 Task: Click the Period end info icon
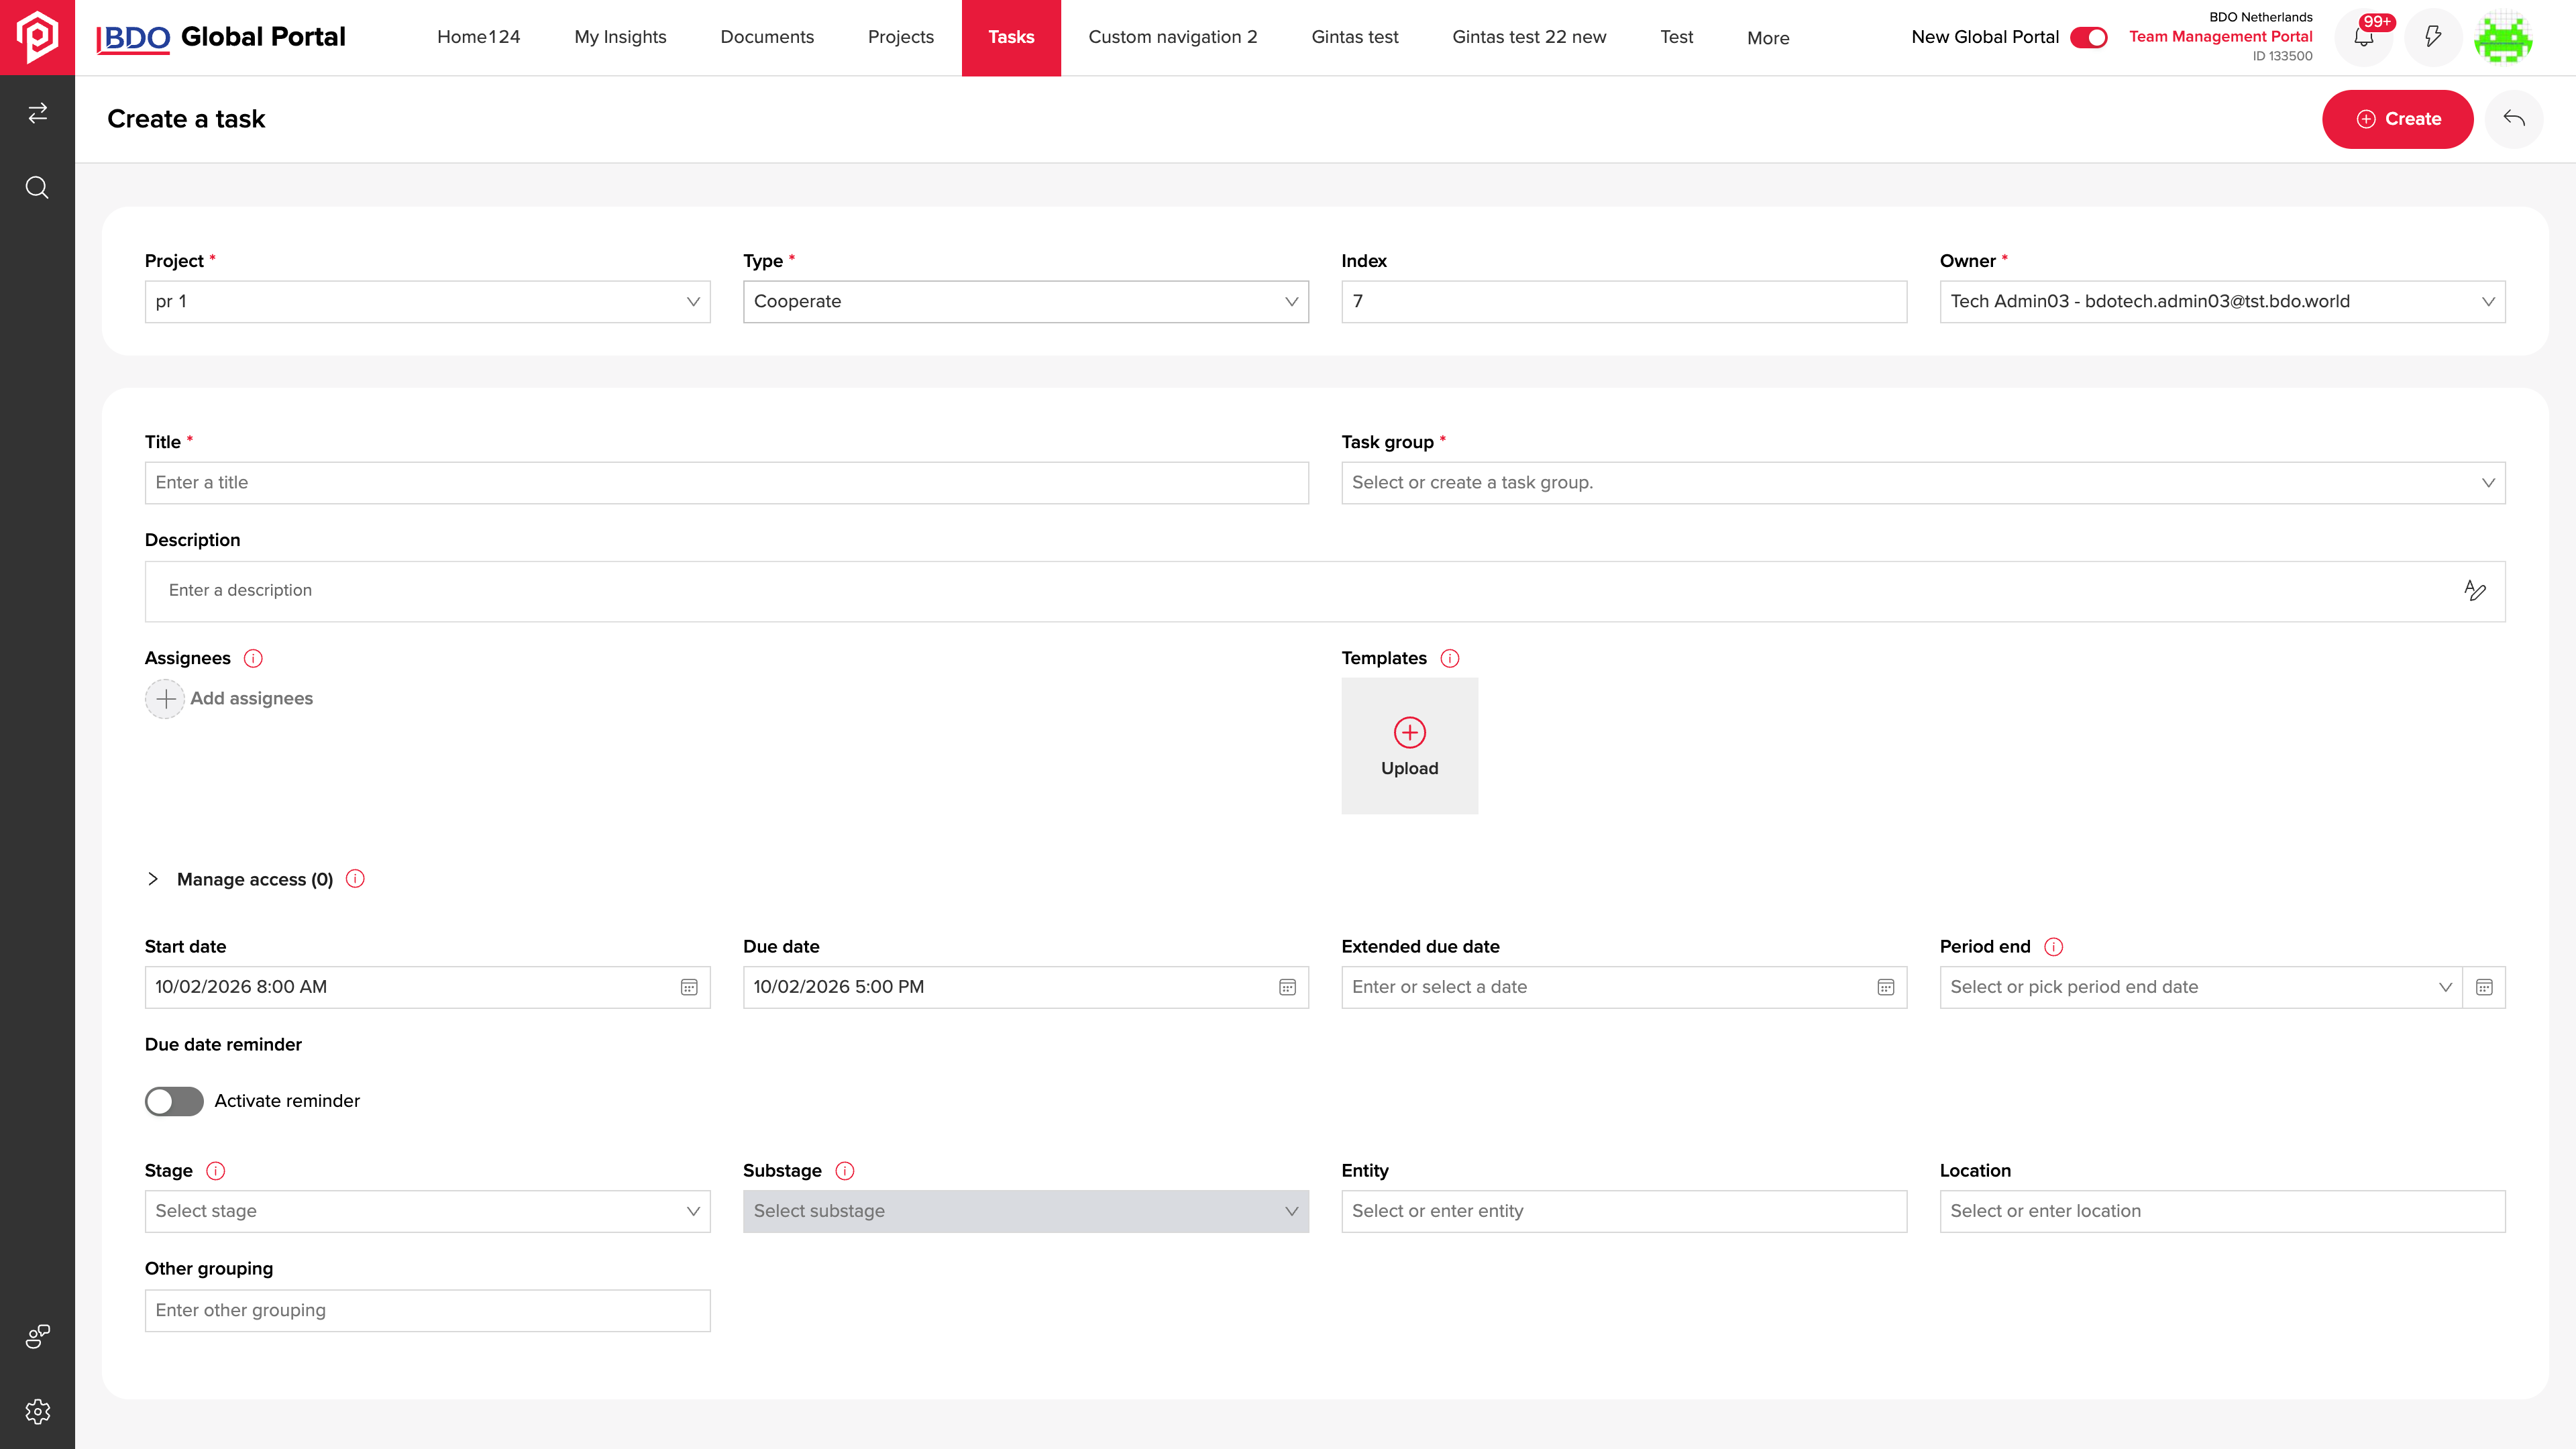tap(2054, 947)
